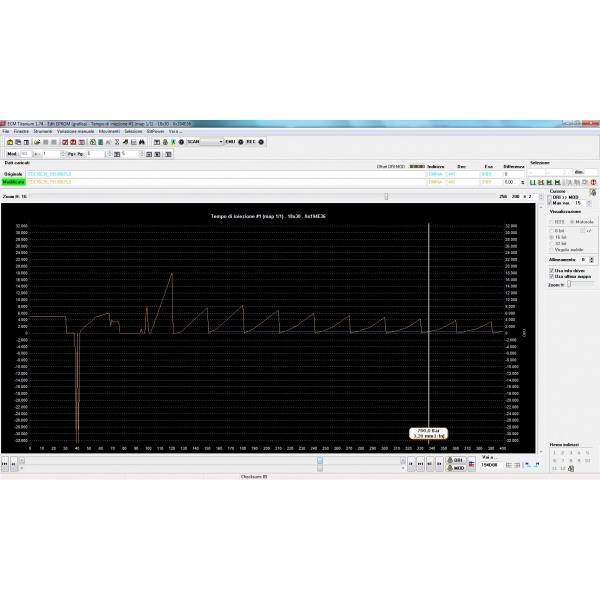Toggle the ORI >> MOD checkbox
Viewport: 600px width, 600px height.
tap(550, 197)
